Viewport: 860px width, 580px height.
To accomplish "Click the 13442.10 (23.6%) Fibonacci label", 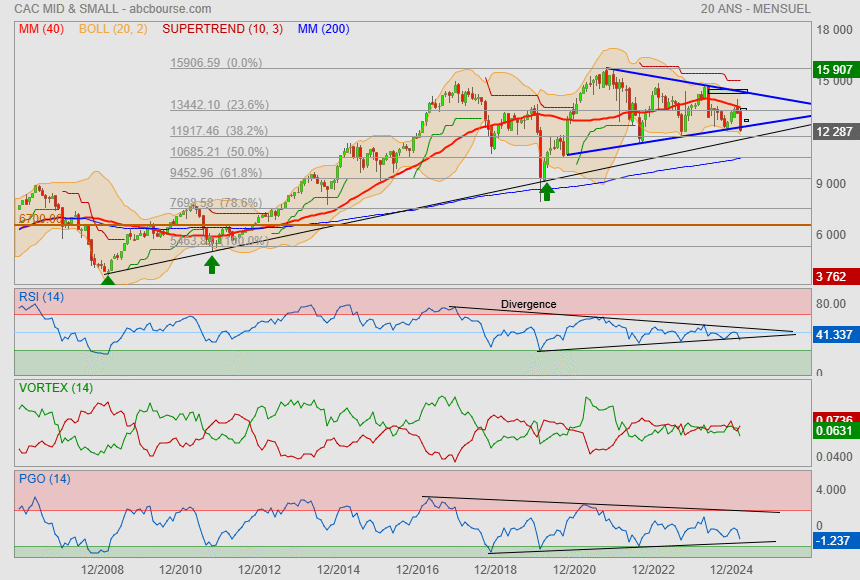I will [219, 105].
